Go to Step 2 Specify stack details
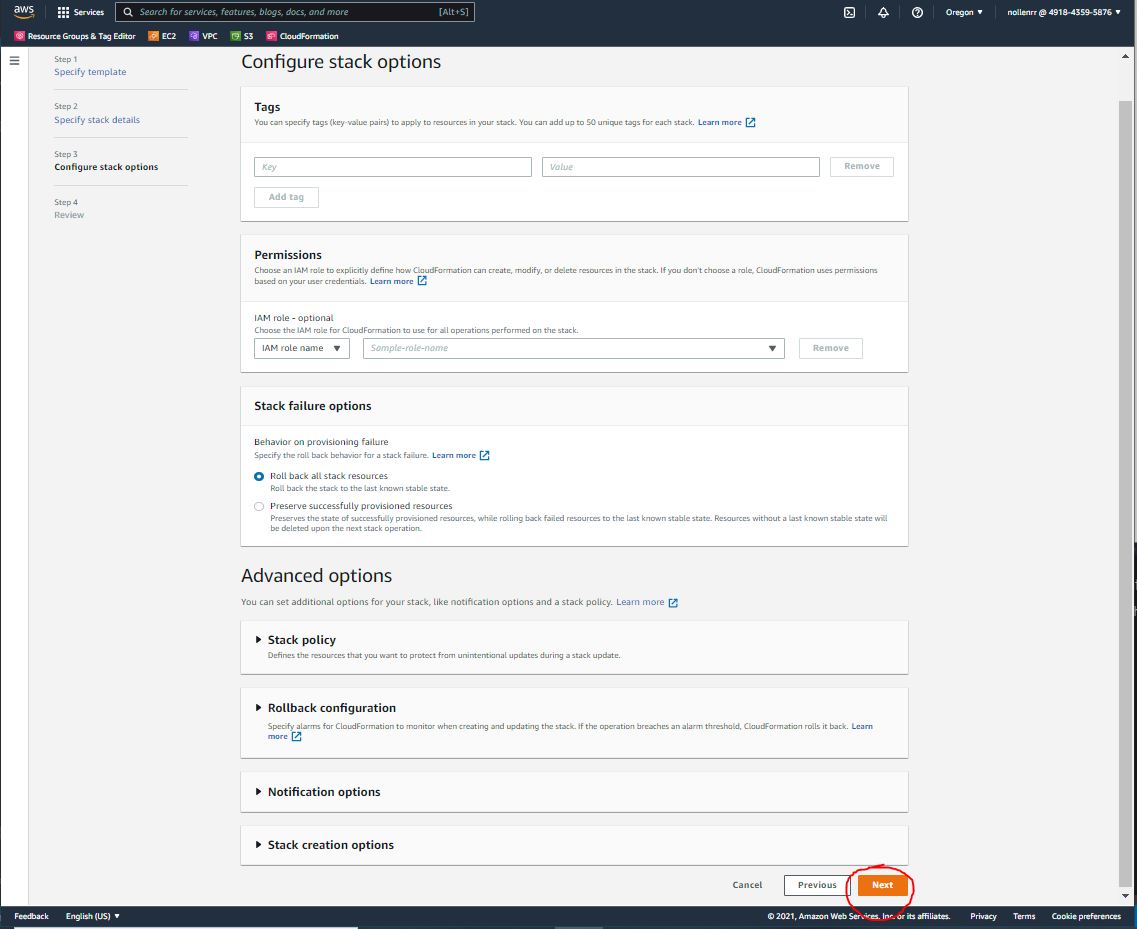This screenshot has height=929, width=1137. pyautogui.click(x=97, y=120)
